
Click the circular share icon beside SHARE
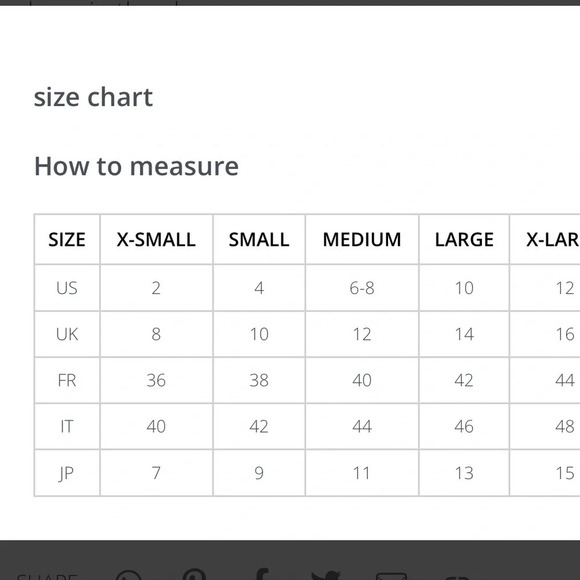tap(128, 576)
